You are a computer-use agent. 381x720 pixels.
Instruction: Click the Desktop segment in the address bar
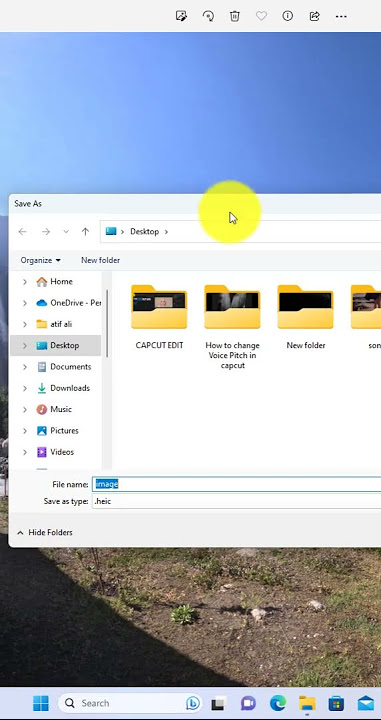144,231
